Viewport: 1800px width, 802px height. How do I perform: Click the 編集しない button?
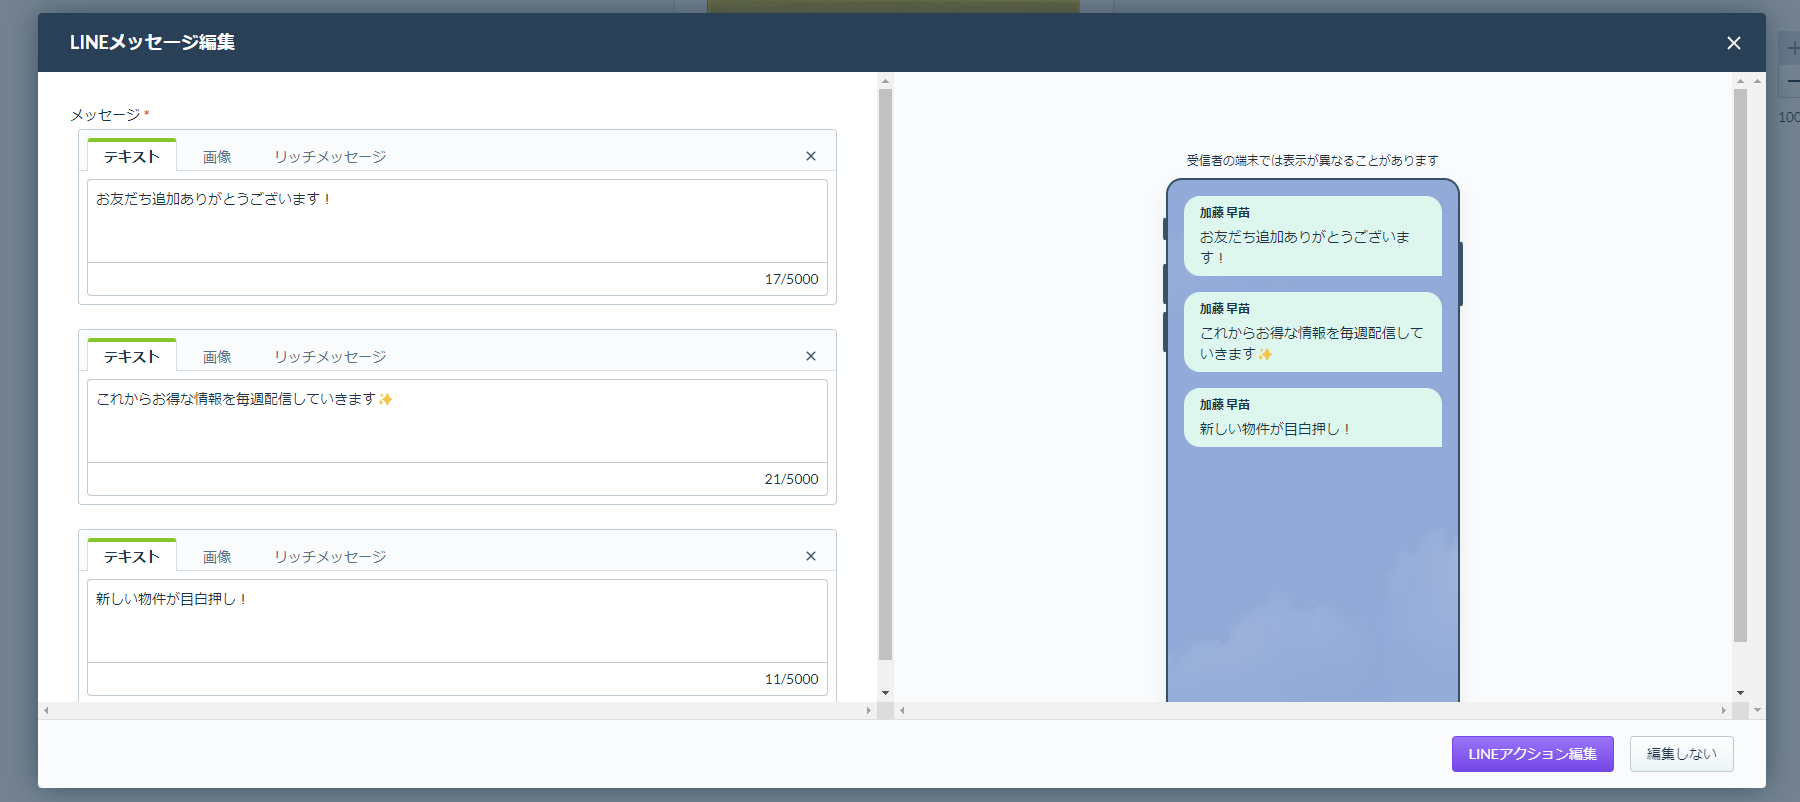pos(1681,754)
